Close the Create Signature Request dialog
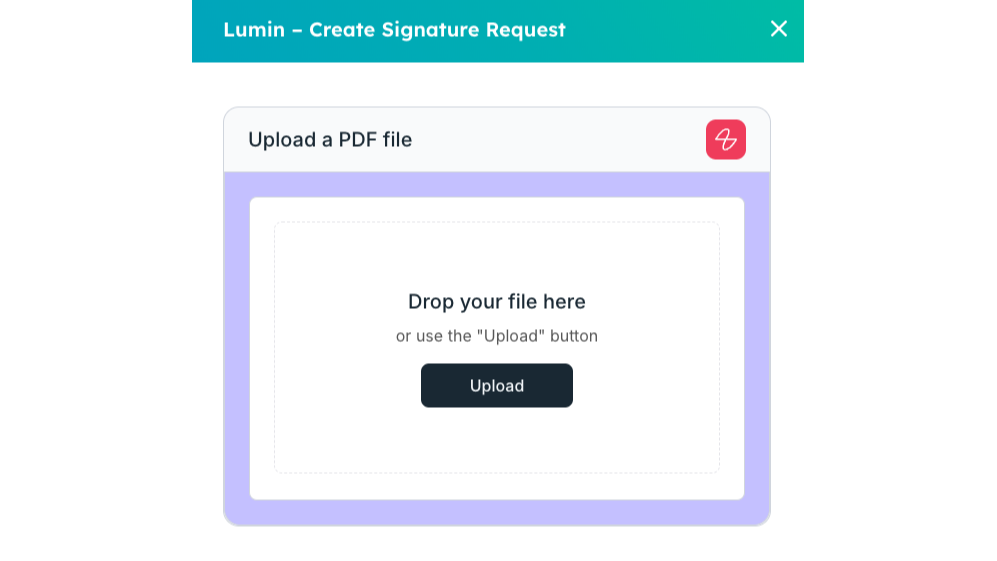 [x=778, y=29]
